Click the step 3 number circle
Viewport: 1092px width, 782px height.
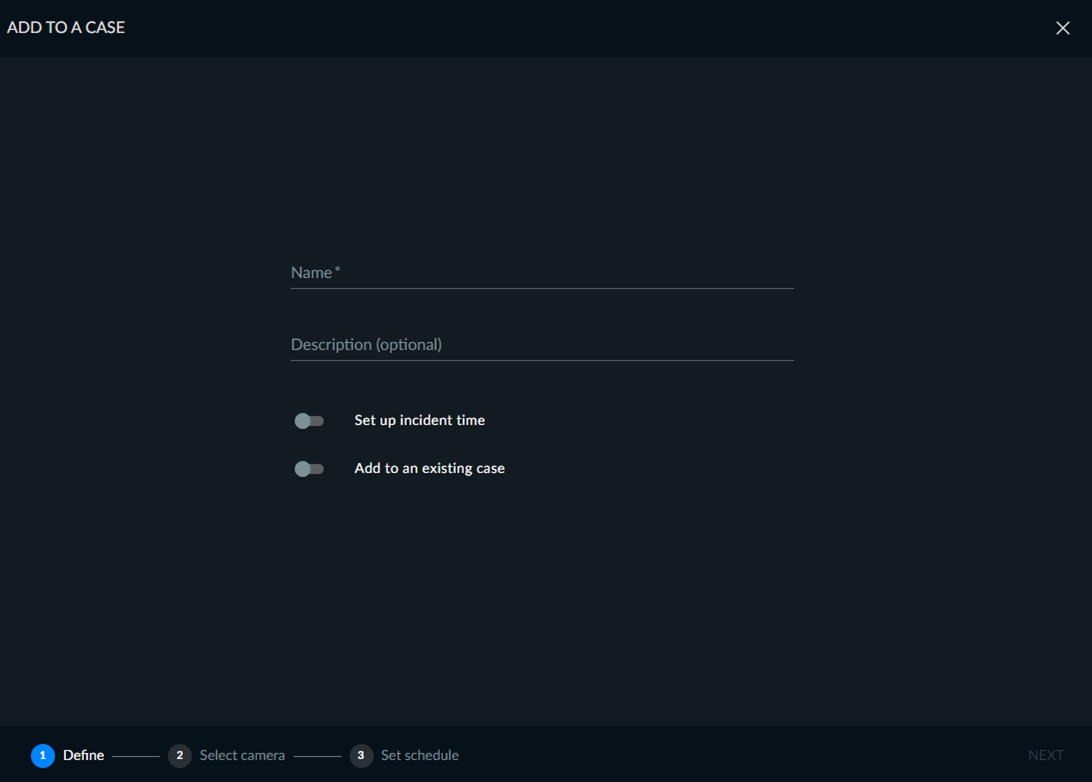(x=361, y=756)
